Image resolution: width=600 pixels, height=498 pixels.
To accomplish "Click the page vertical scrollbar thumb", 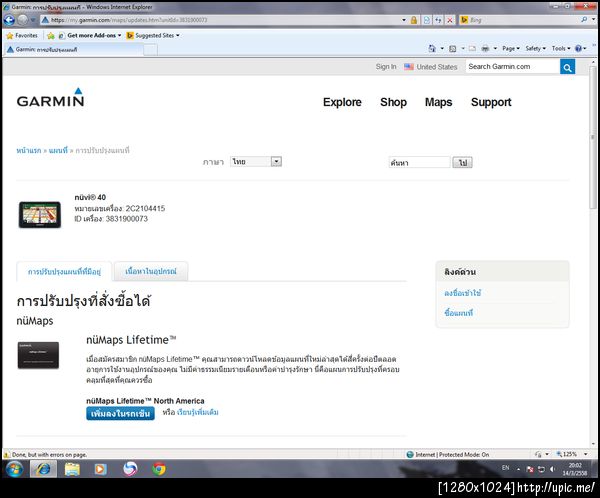I will [593, 137].
